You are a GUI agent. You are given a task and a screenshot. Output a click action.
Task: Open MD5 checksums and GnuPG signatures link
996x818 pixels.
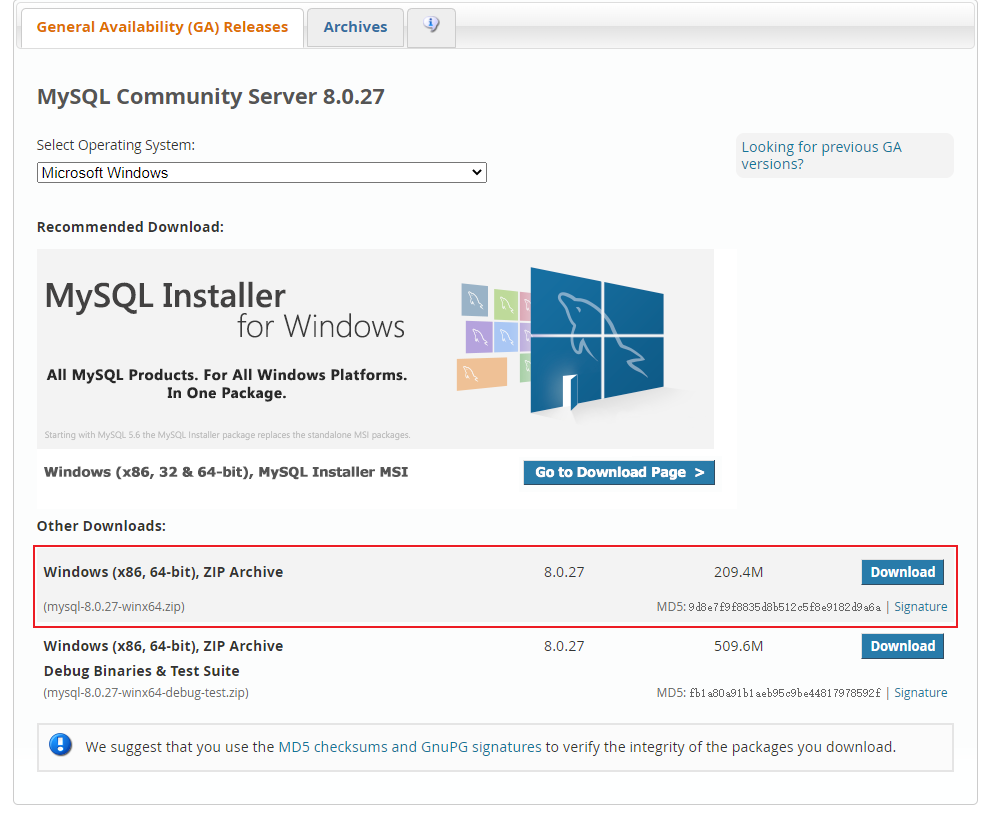(410, 747)
